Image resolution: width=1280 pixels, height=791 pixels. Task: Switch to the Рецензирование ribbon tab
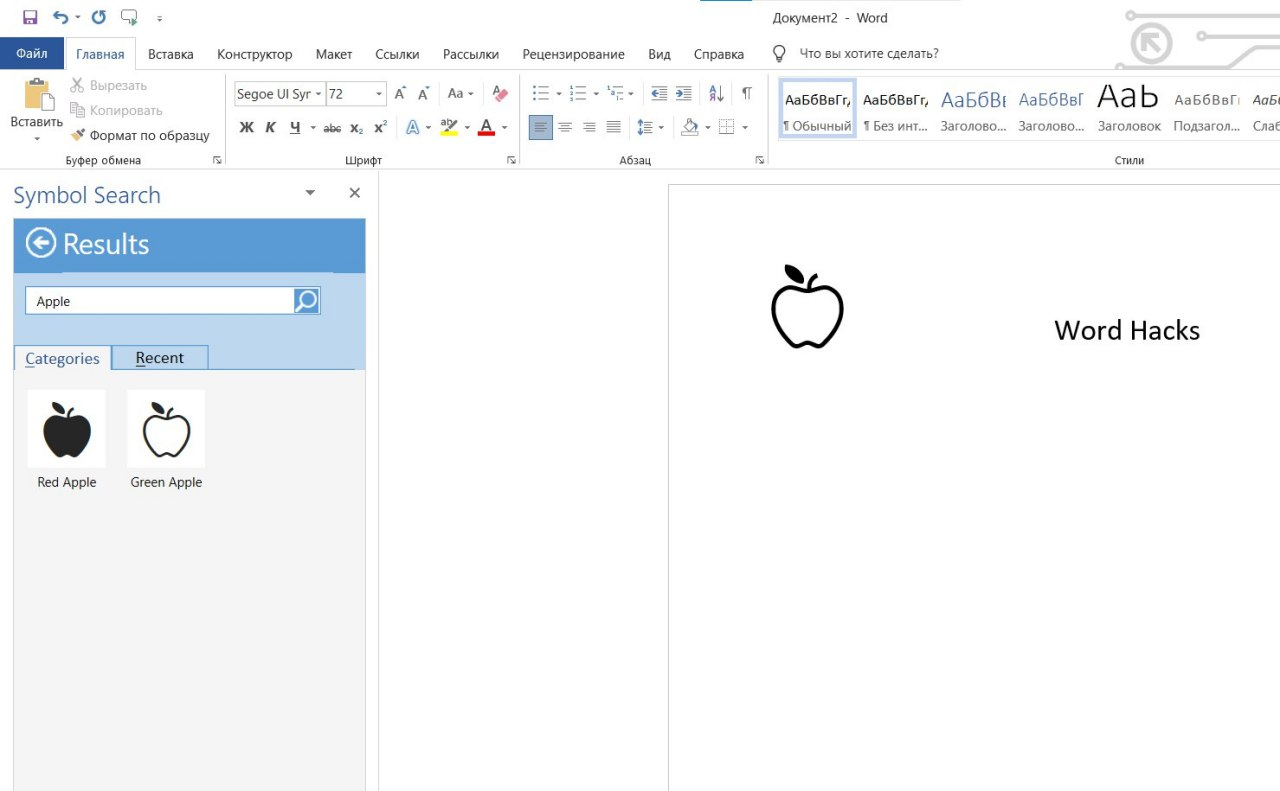pyautogui.click(x=573, y=54)
